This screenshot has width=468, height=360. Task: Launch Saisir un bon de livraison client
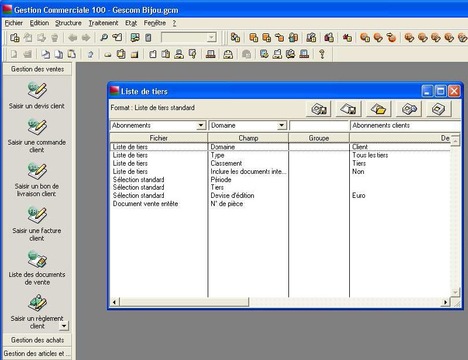pyautogui.click(x=37, y=171)
